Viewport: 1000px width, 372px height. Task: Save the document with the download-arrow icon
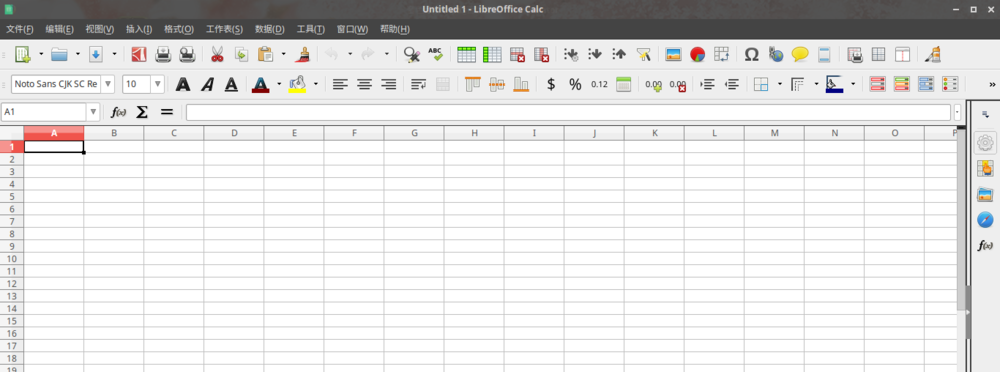[x=96, y=55]
